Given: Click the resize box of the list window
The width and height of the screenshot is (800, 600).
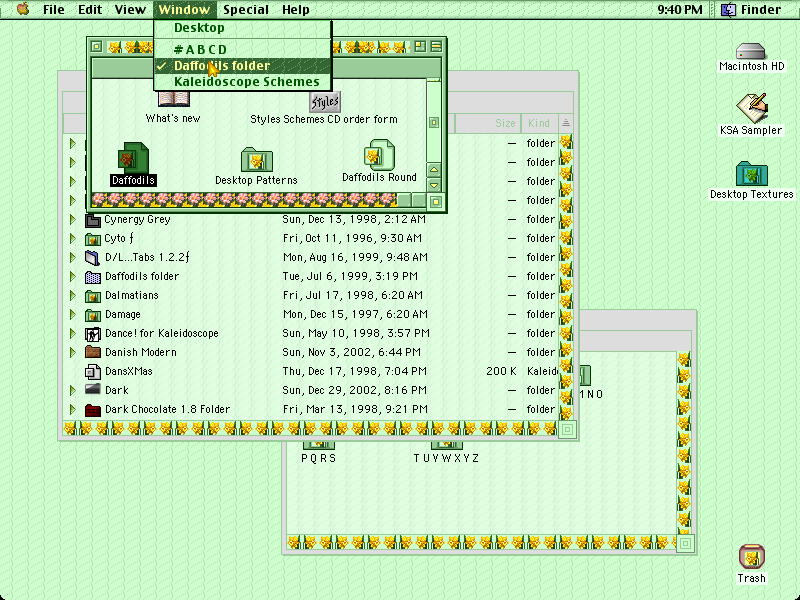Looking at the screenshot, I should point(567,430).
